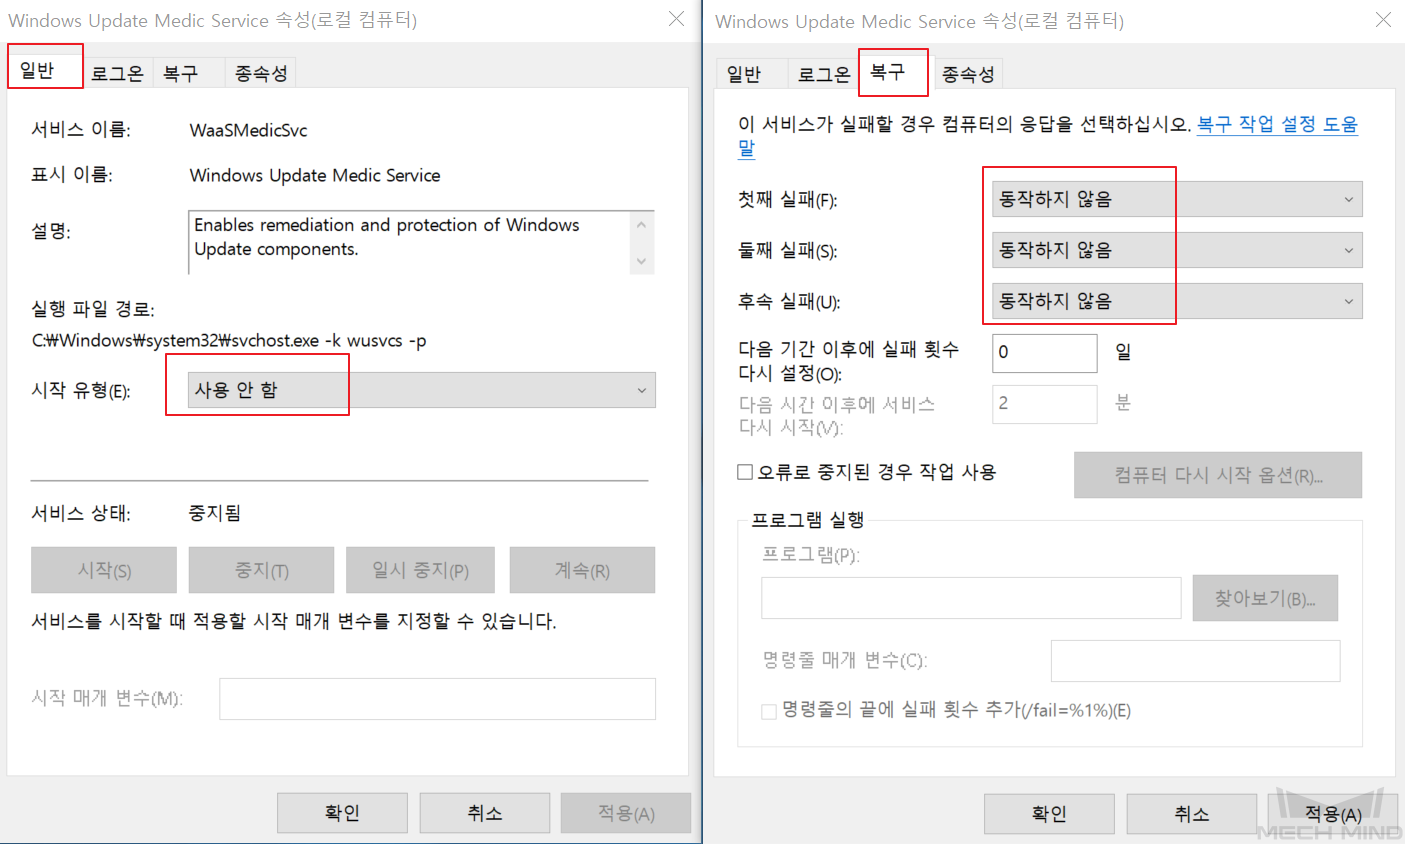Image resolution: width=1405 pixels, height=844 pixels.
Task: Open 시작 유형 dropdown showing 사용 안 함
Action: (422, 390)
